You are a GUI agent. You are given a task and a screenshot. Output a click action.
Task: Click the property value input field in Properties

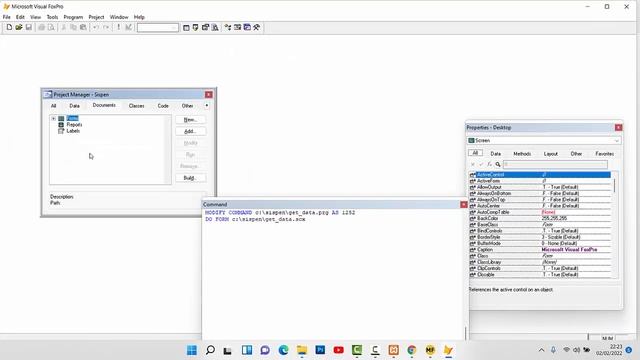click(x=555, y=164)
